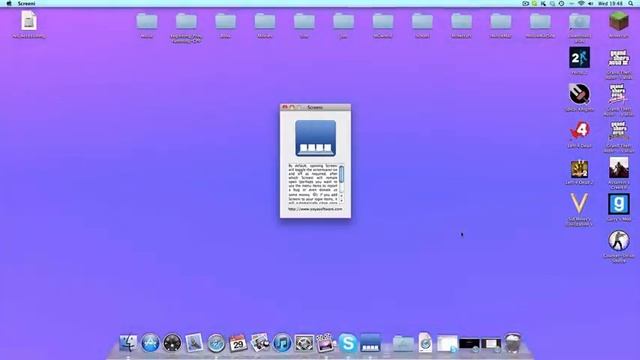
Task: Click the green status icon in menu bar
Action: coord(534,3)
